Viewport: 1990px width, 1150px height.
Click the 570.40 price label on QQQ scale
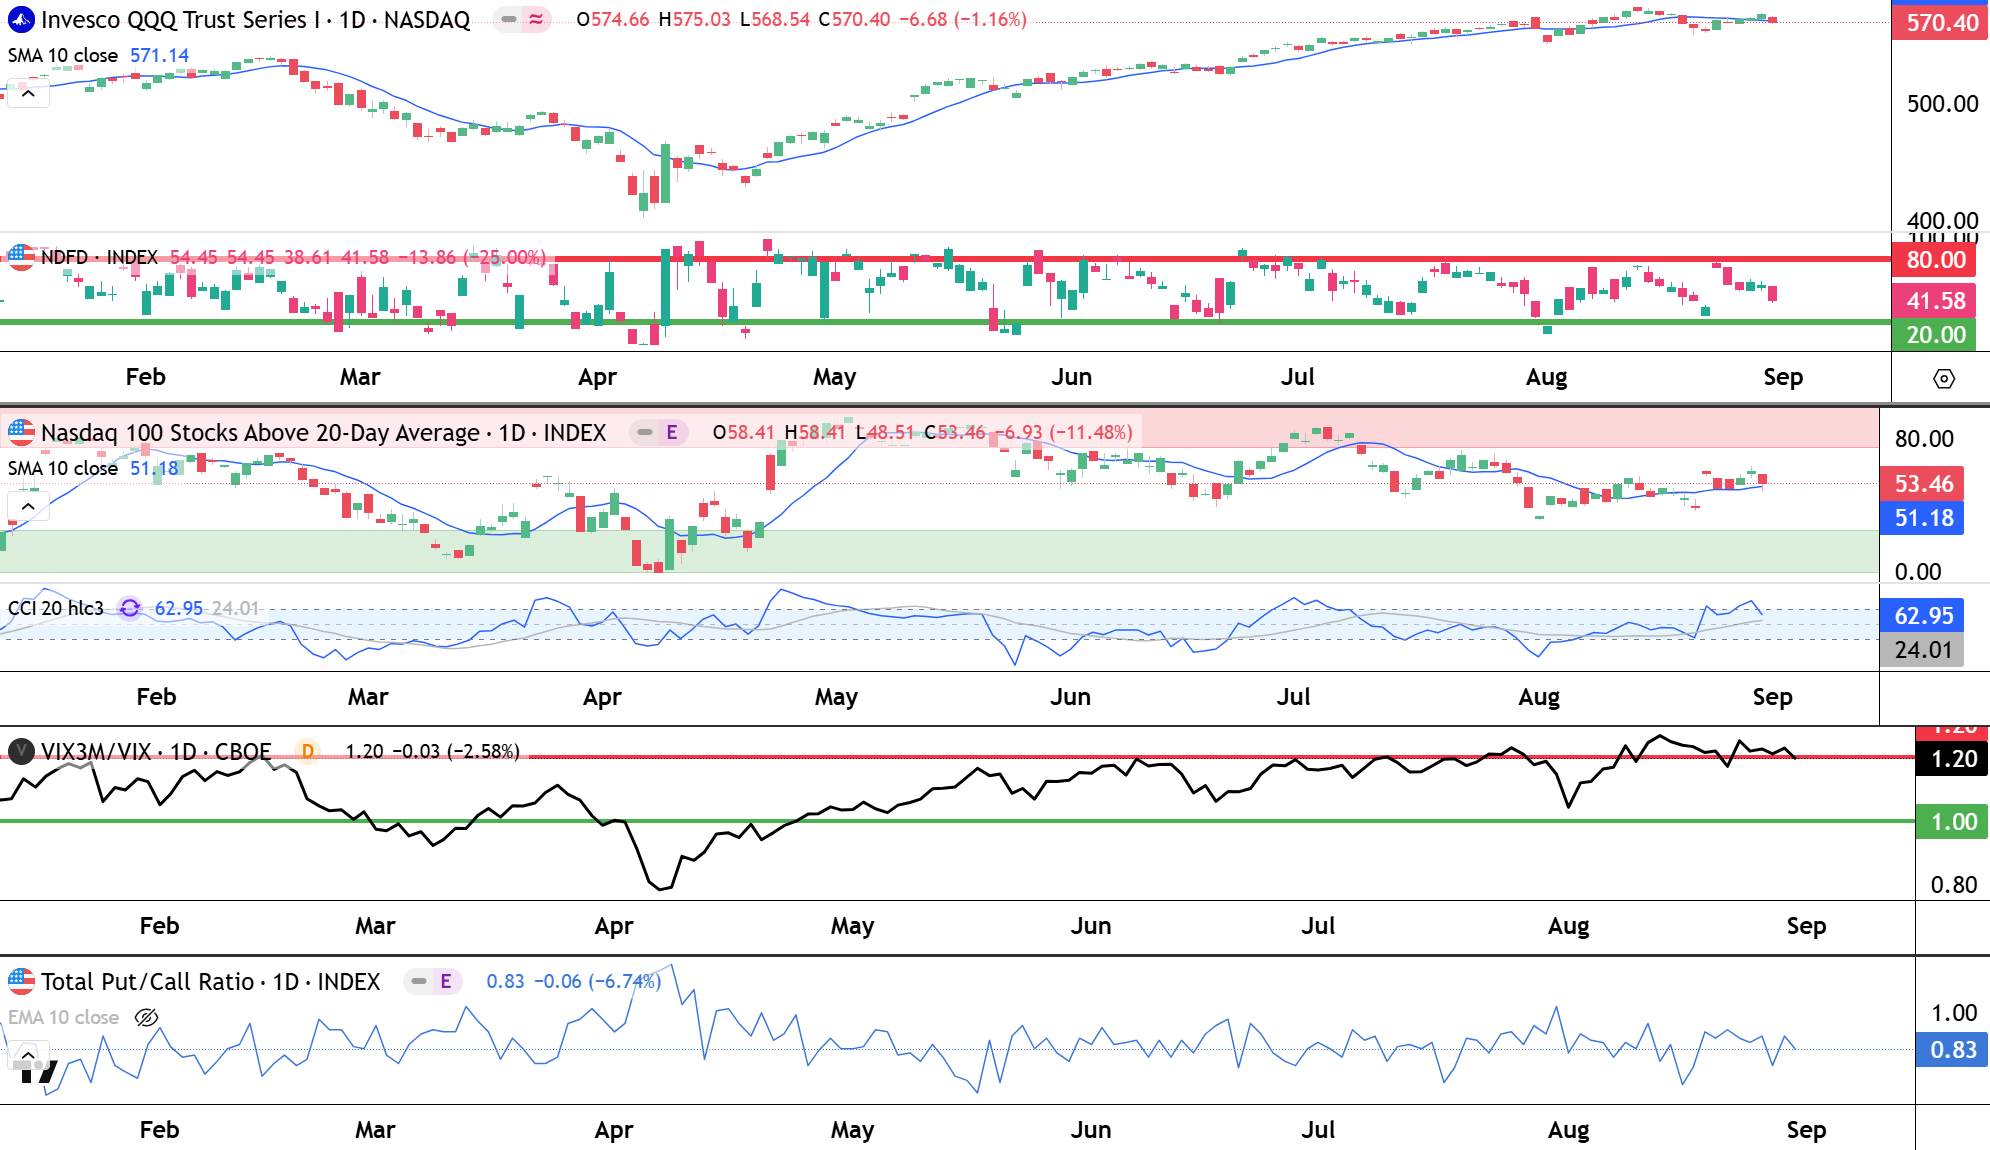point(1940,22)
